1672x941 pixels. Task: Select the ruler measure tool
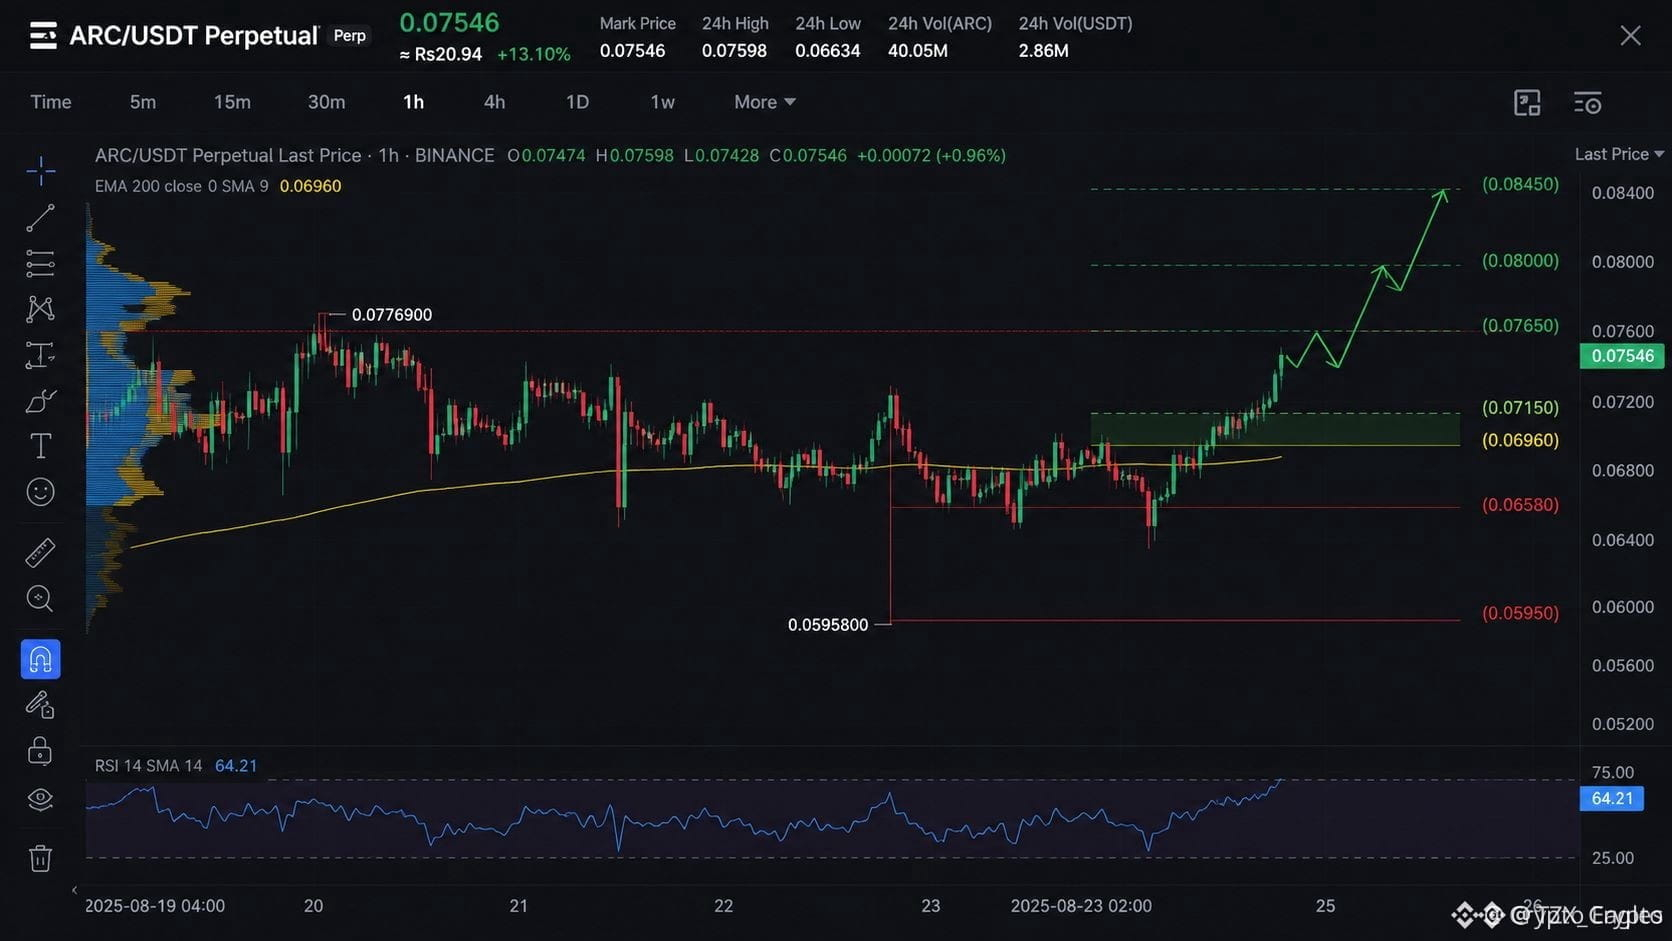pyautogui.click(x=41, y=552)
